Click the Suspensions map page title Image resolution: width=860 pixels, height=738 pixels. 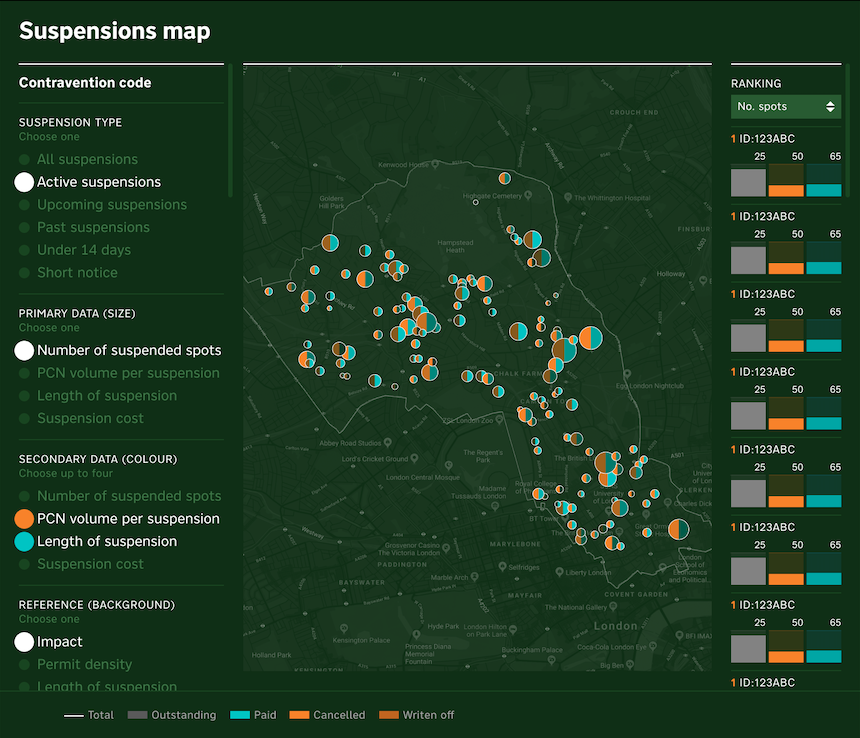pos(115,31)
